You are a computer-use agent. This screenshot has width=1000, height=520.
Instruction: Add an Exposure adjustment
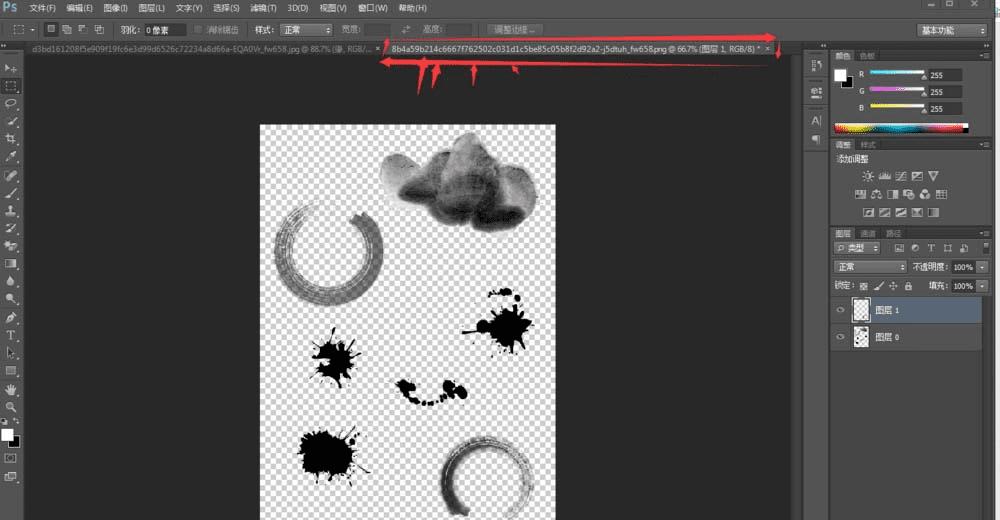[x=917, y=176]
